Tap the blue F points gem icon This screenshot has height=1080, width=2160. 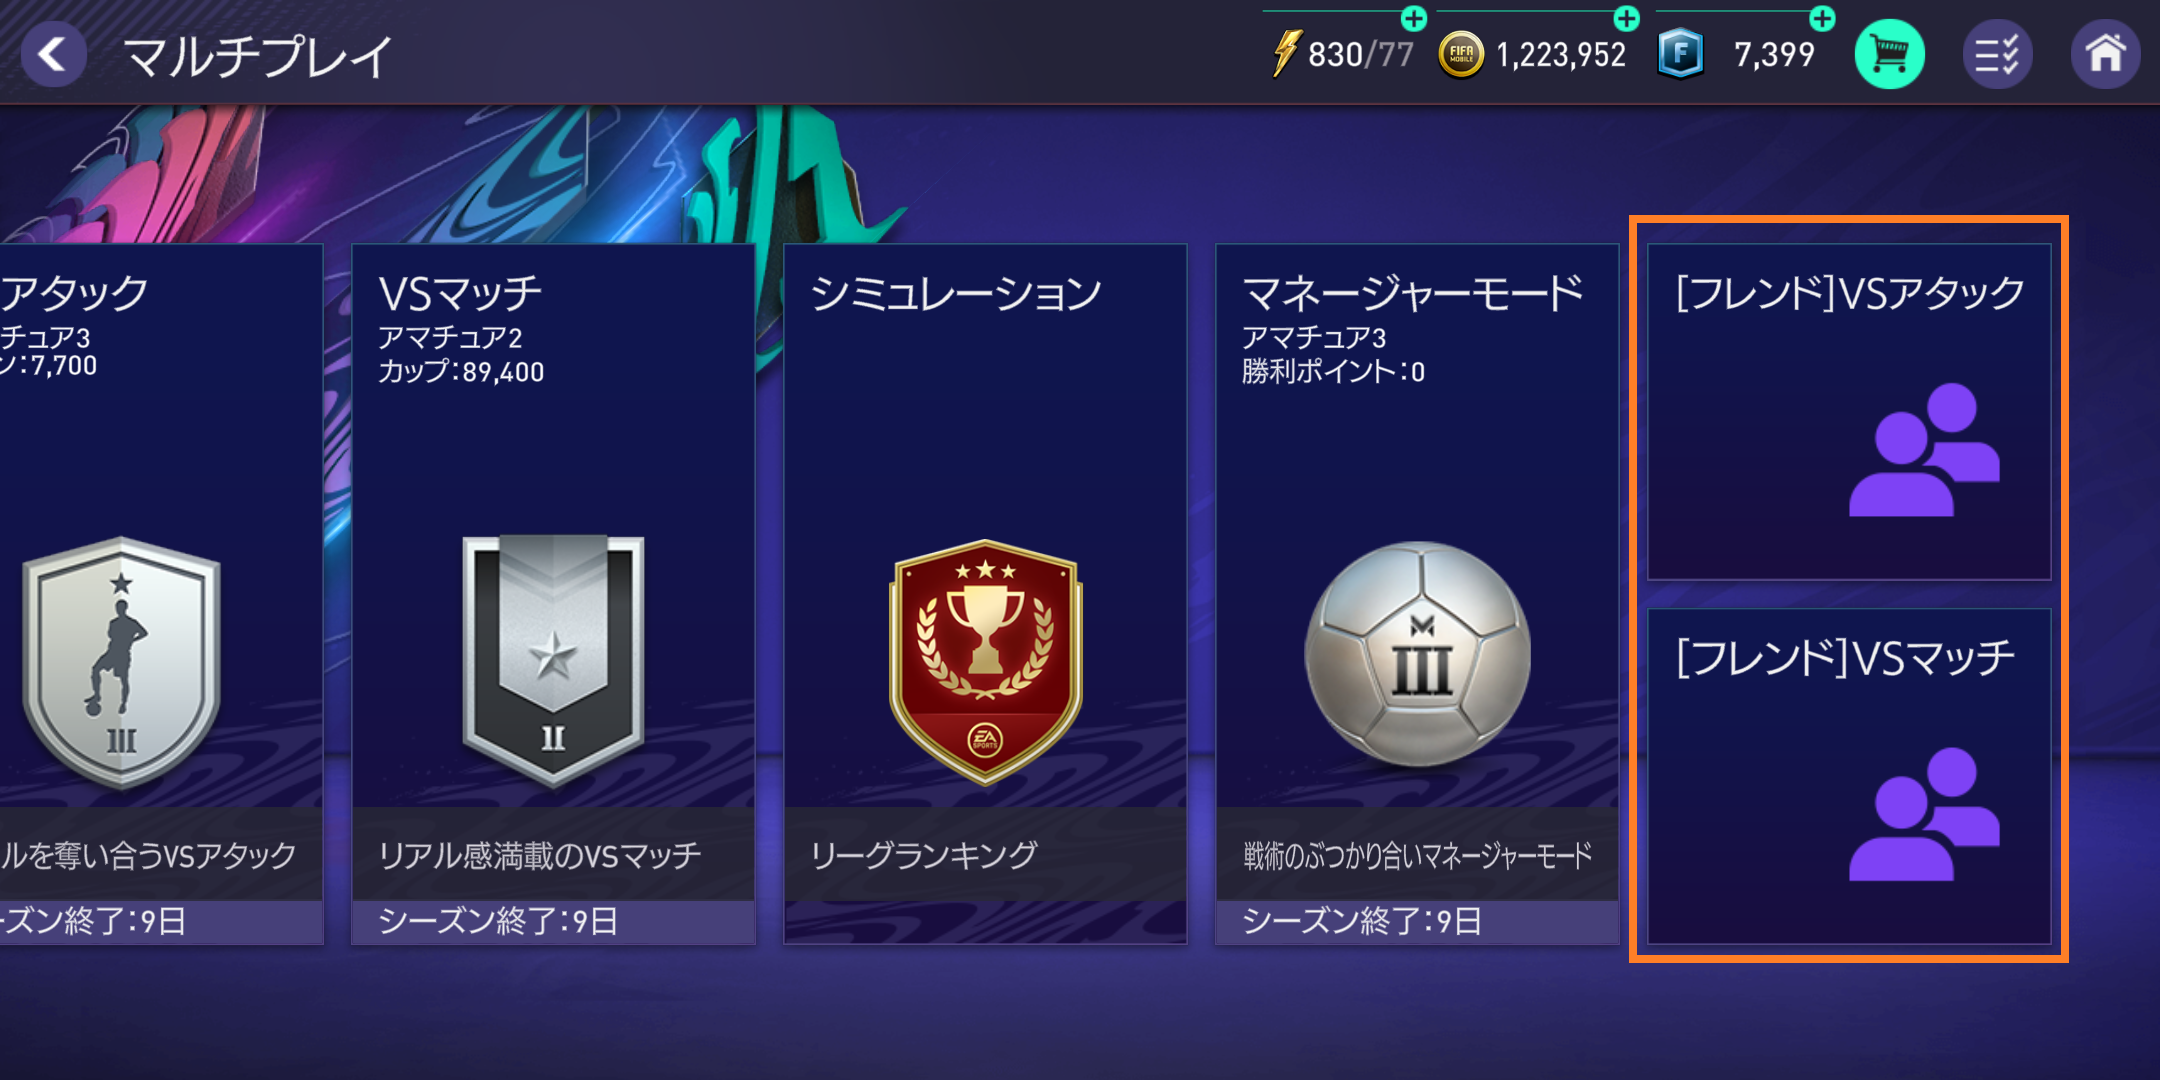[x=1681, y=54]
